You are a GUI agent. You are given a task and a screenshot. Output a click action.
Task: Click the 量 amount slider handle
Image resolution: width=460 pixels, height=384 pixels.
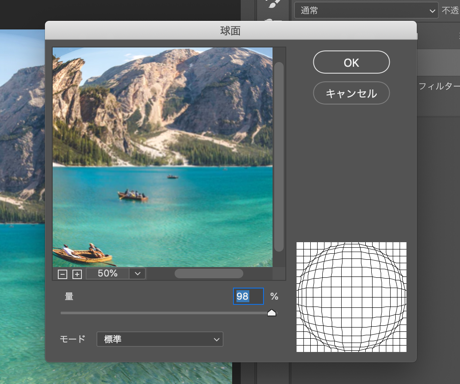click(272, 313)
